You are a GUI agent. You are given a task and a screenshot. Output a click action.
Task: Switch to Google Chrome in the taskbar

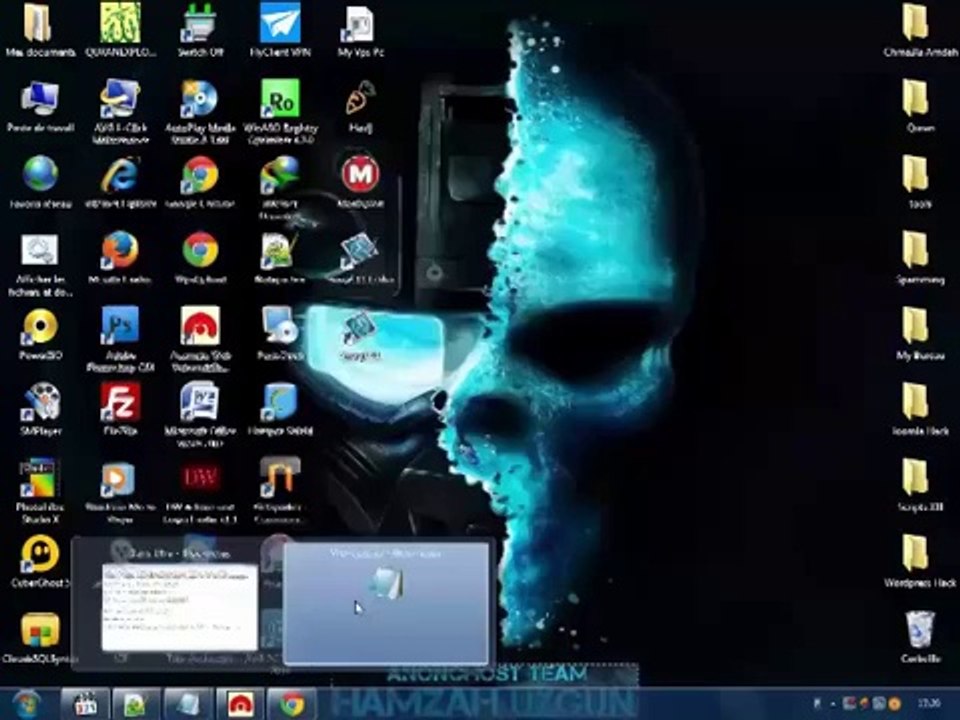click(292, 704)
